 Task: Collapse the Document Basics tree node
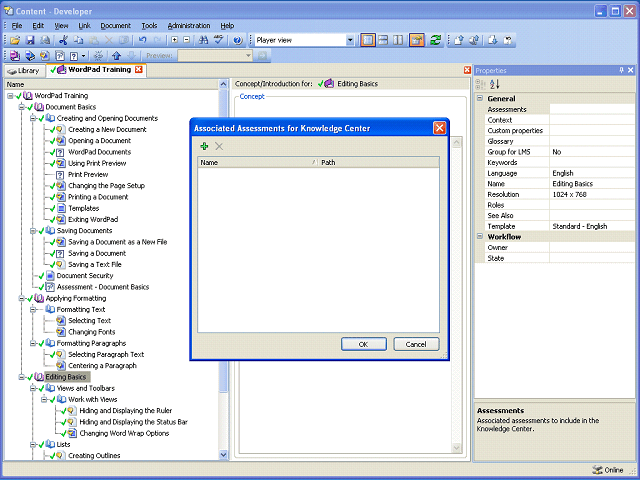point(22,107)
